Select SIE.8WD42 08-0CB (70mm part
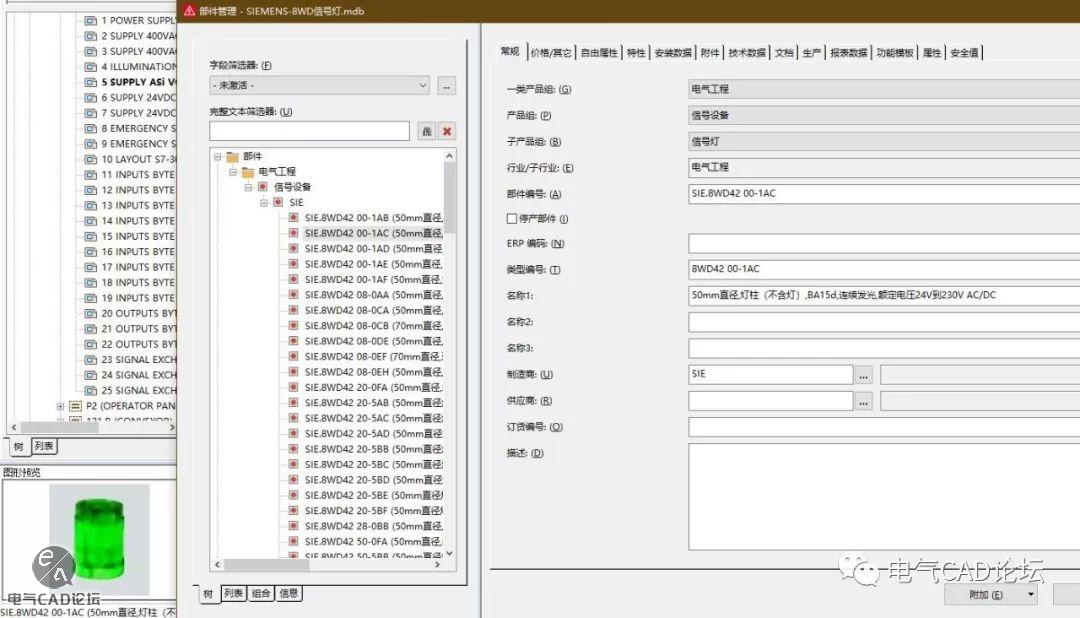 374,325
